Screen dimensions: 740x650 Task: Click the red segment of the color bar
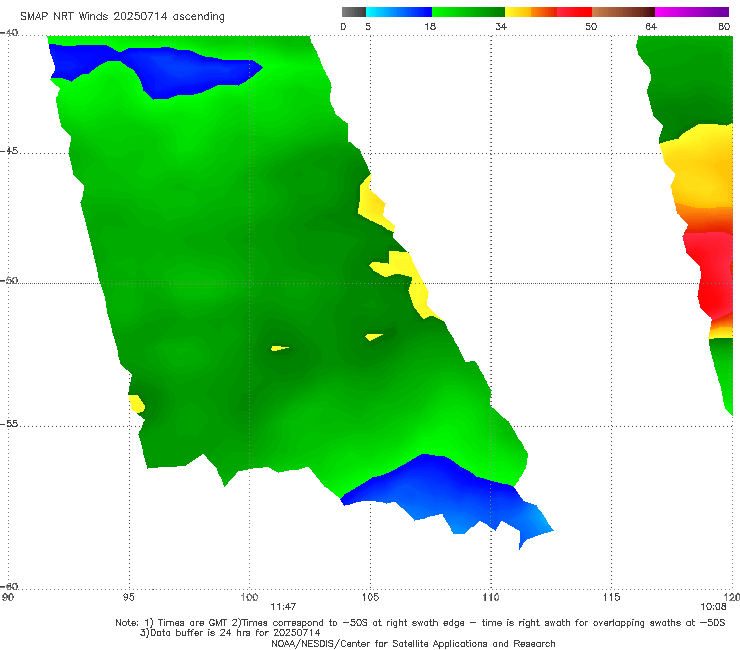pyautogui.click(x=574, y=12)
